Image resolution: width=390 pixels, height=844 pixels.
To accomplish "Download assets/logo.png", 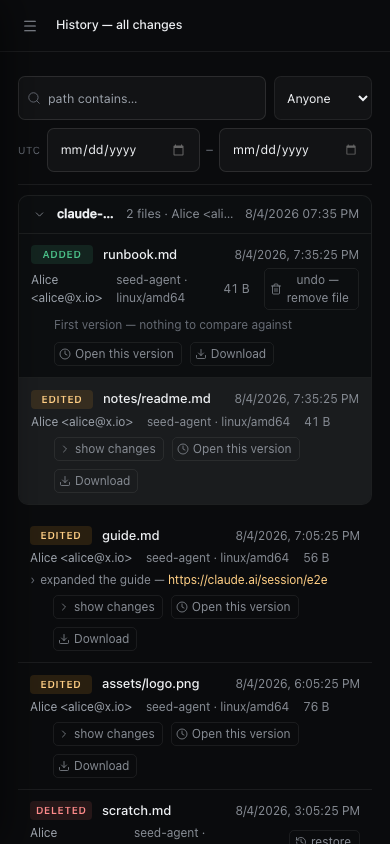I will click(95, 766).
